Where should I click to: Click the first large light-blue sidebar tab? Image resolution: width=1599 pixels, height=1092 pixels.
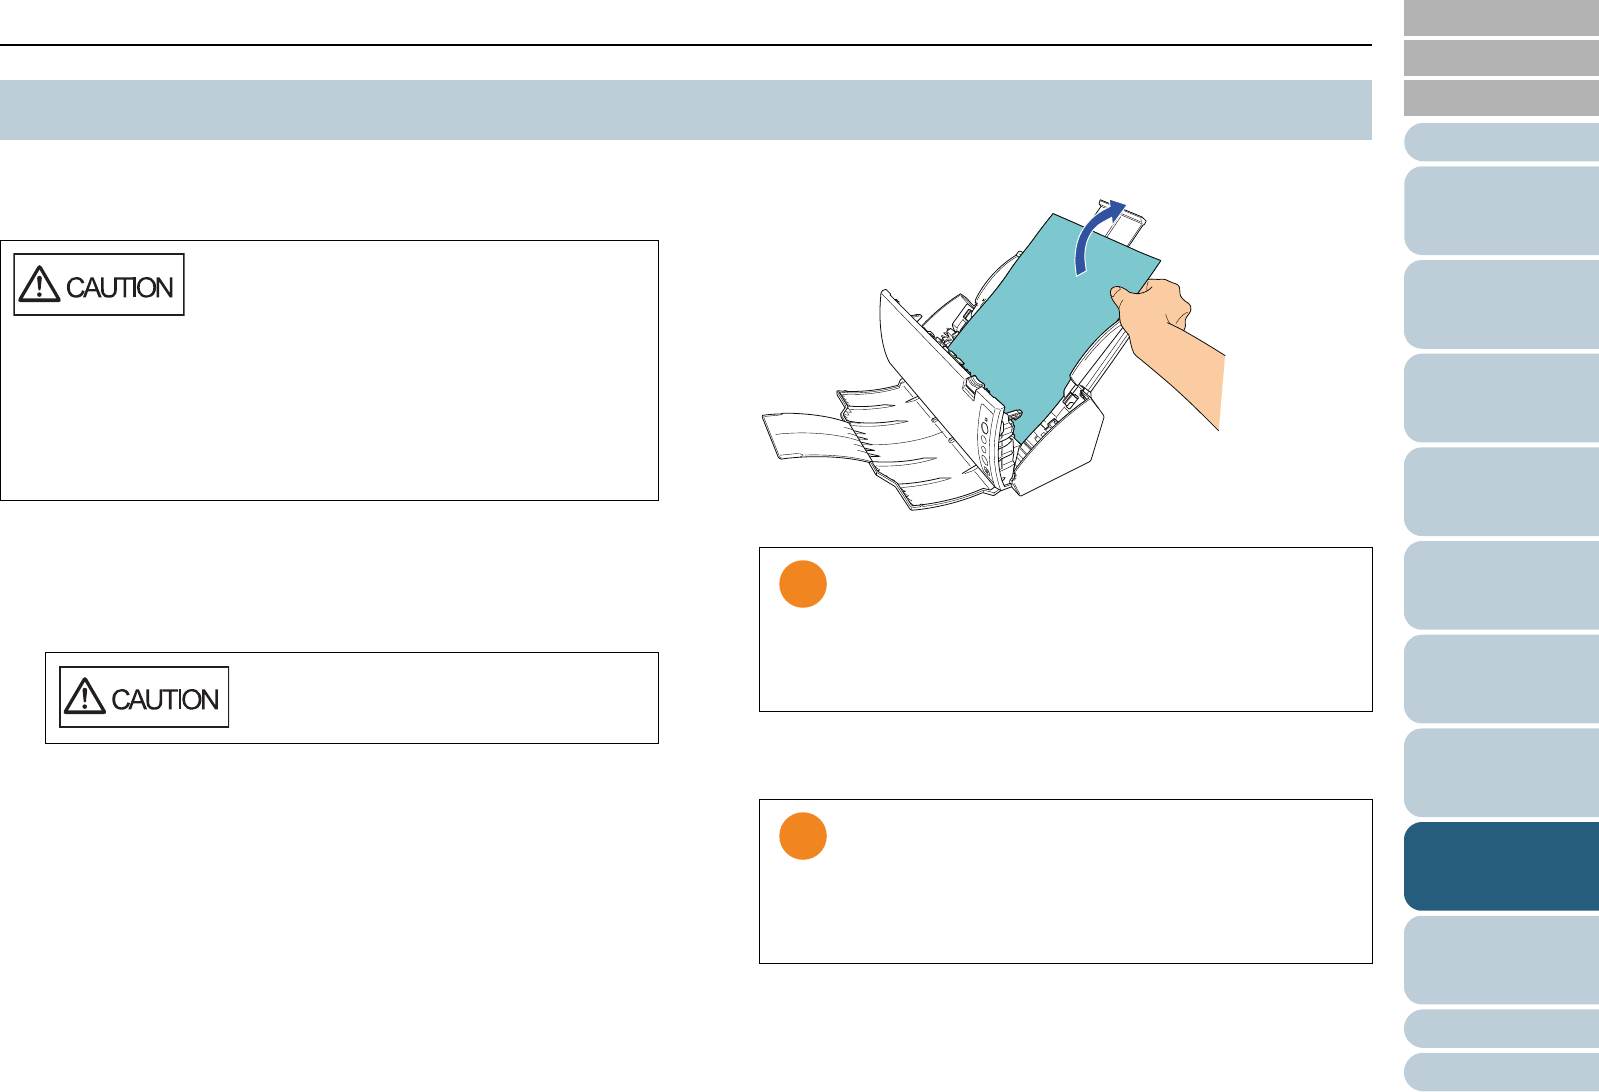pyautogui.click(x=1501, y=210)
